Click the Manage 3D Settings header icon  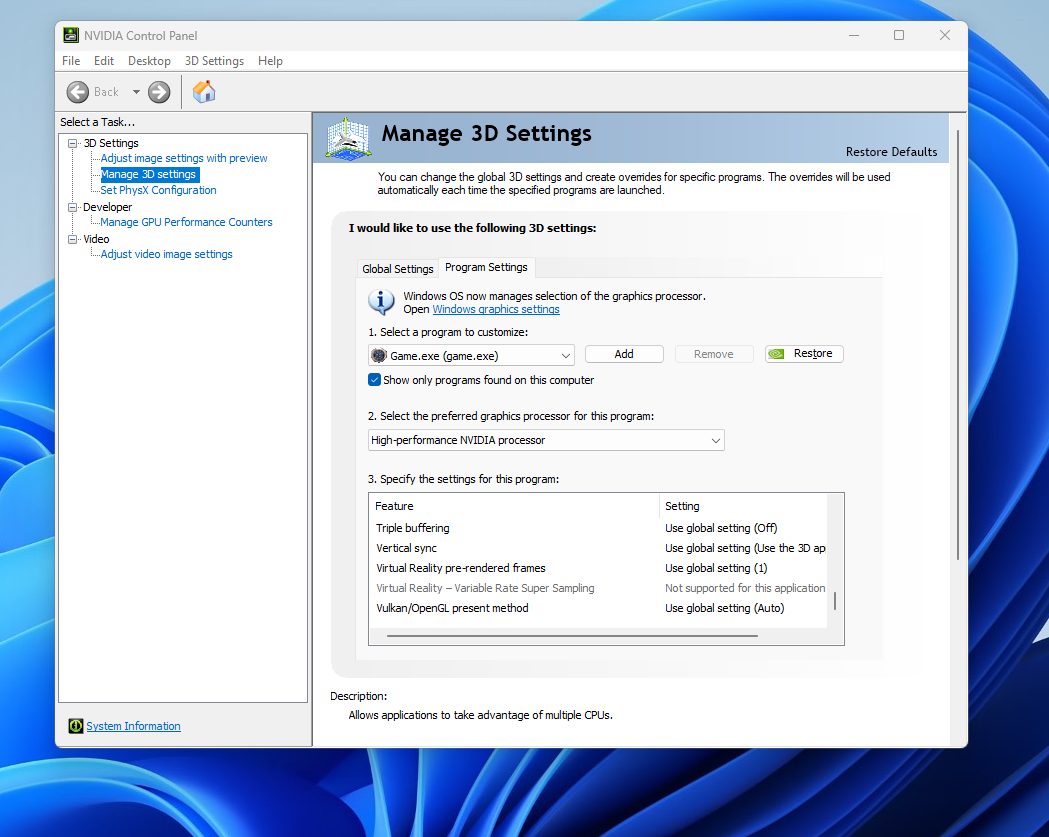tap(348, 138)
